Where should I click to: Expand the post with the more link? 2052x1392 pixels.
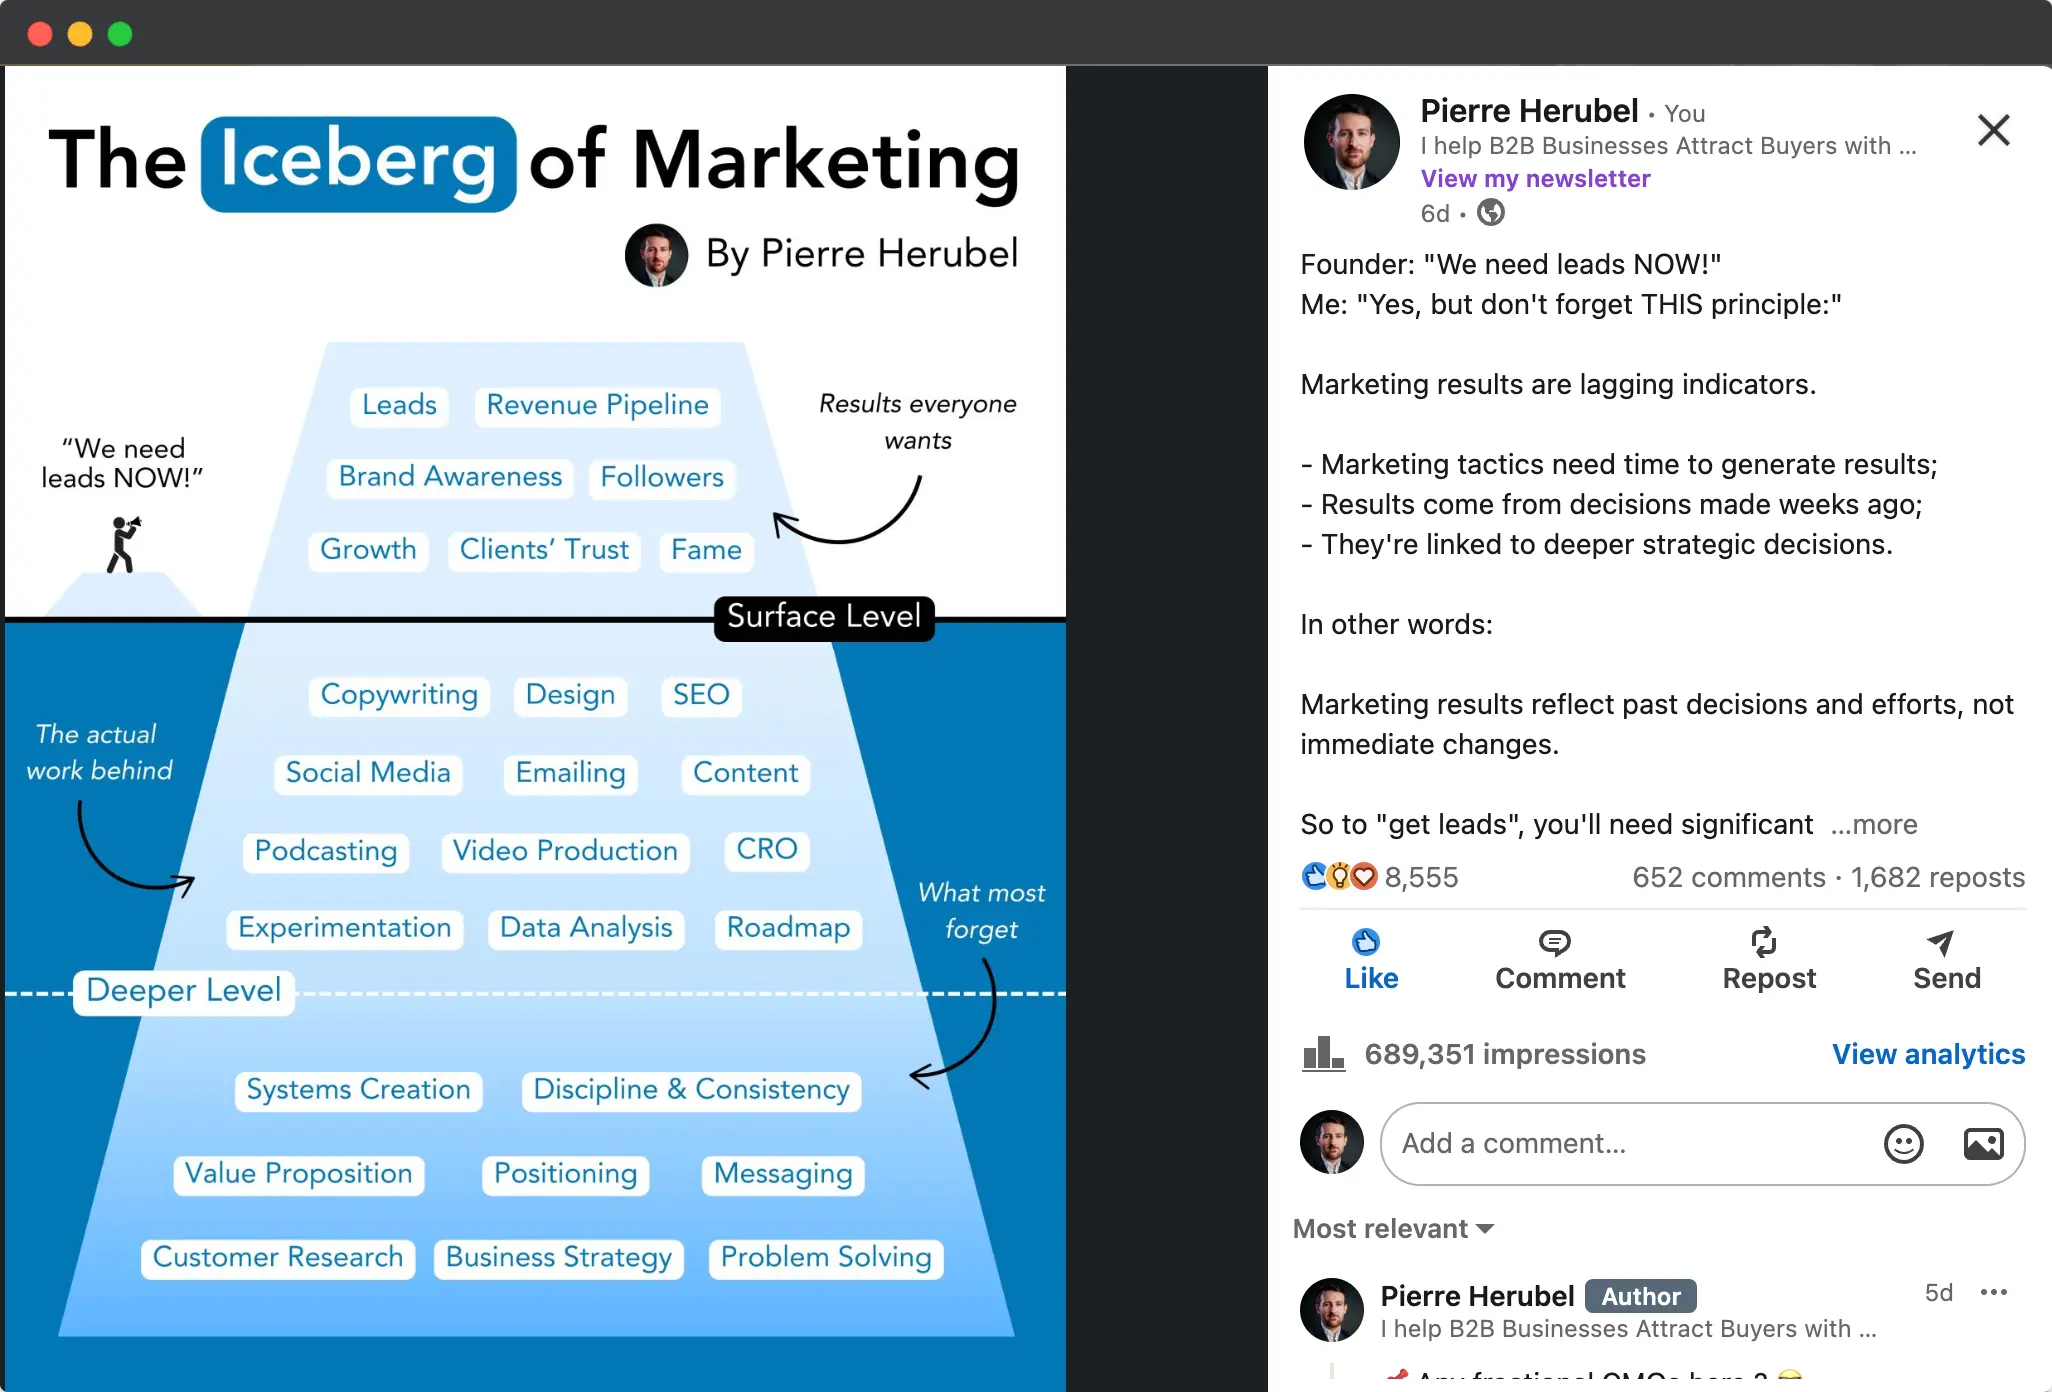pos(1874,825)
